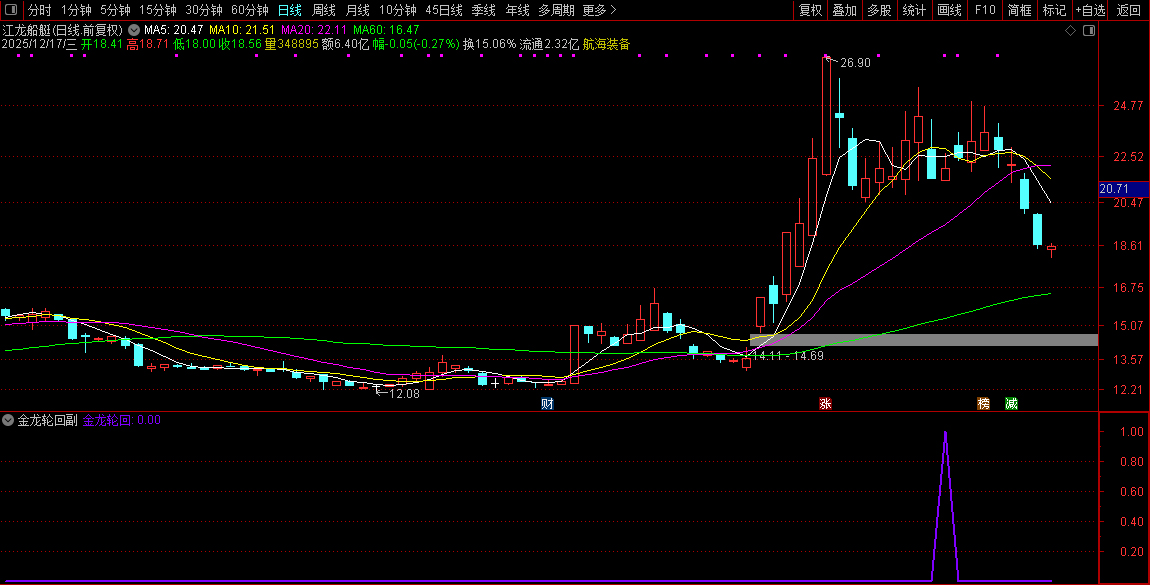Toggle 复权 price adjustment
Viewport: 1150px width, 585px height.
[x=810, y=10]
